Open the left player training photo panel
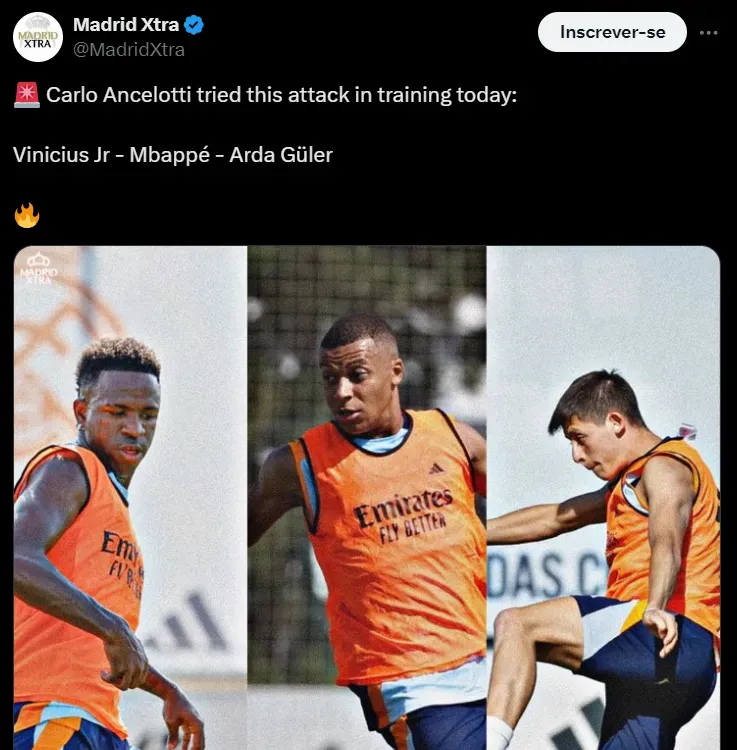Screen dimensions: 737x750 tap(130, 497)
